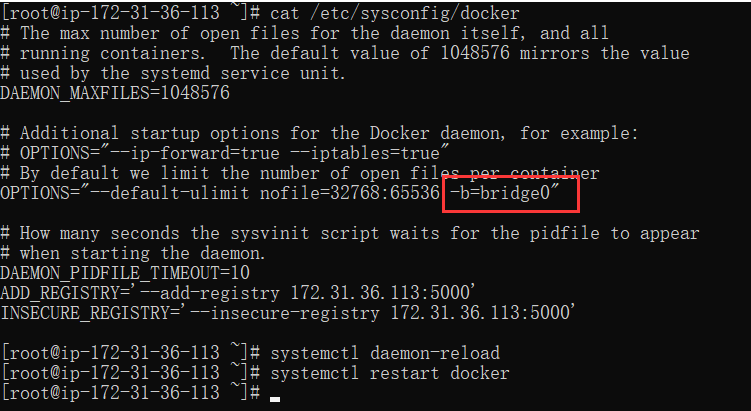Click the 'By default we limit' comment line
Viewport: 751px width, 411px height.
[x=300, y=173]
